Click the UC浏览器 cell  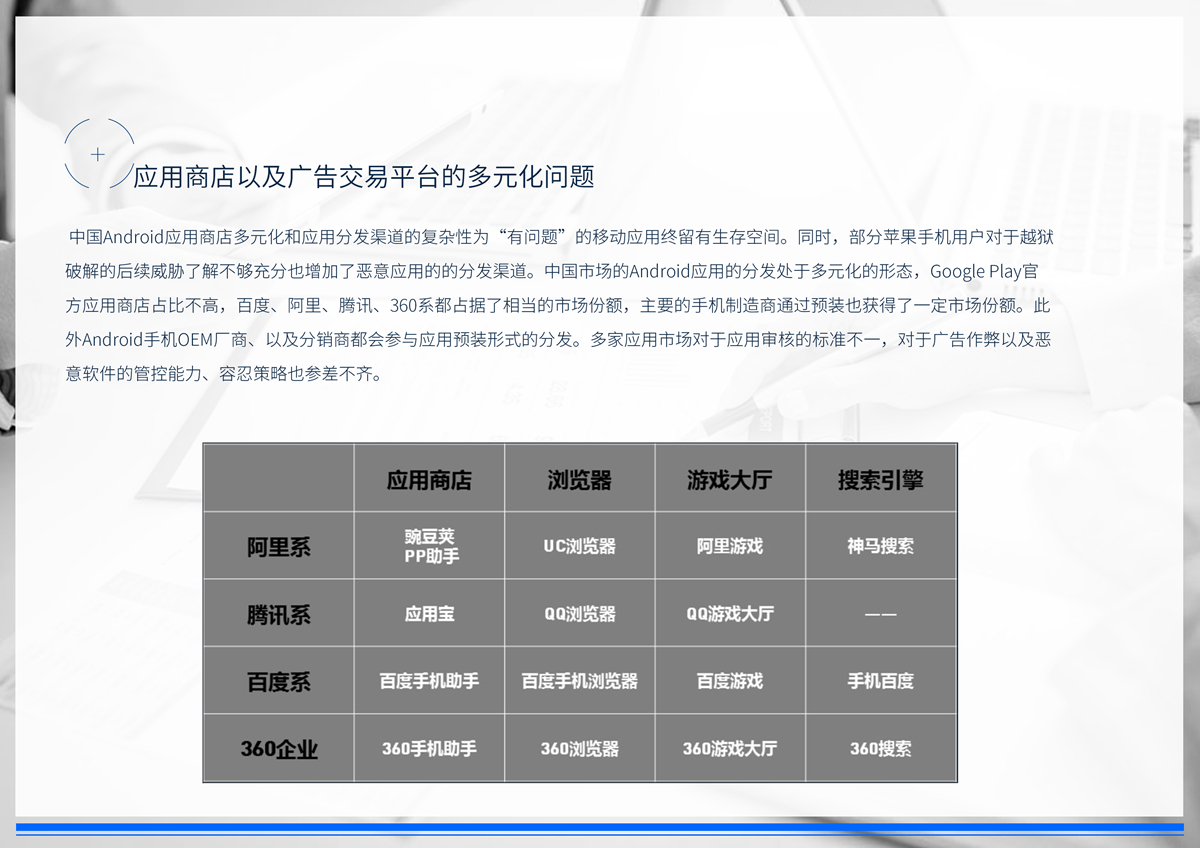[579, 546]
